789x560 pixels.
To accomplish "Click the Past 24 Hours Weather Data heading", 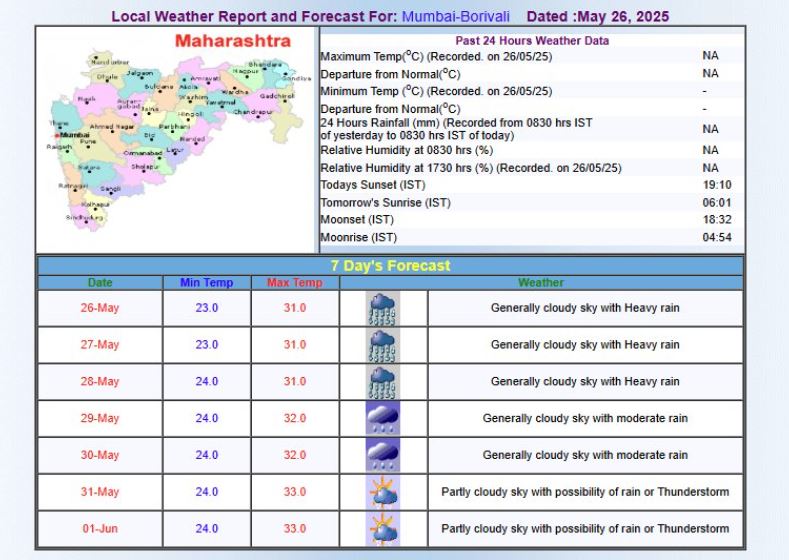I will 532,41.
